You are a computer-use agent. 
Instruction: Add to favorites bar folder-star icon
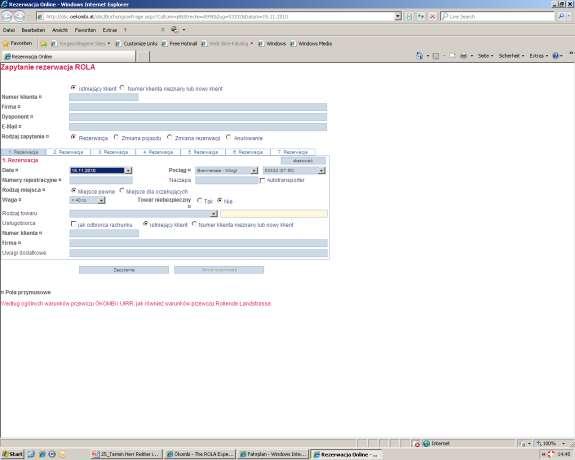tap(44, 44)
